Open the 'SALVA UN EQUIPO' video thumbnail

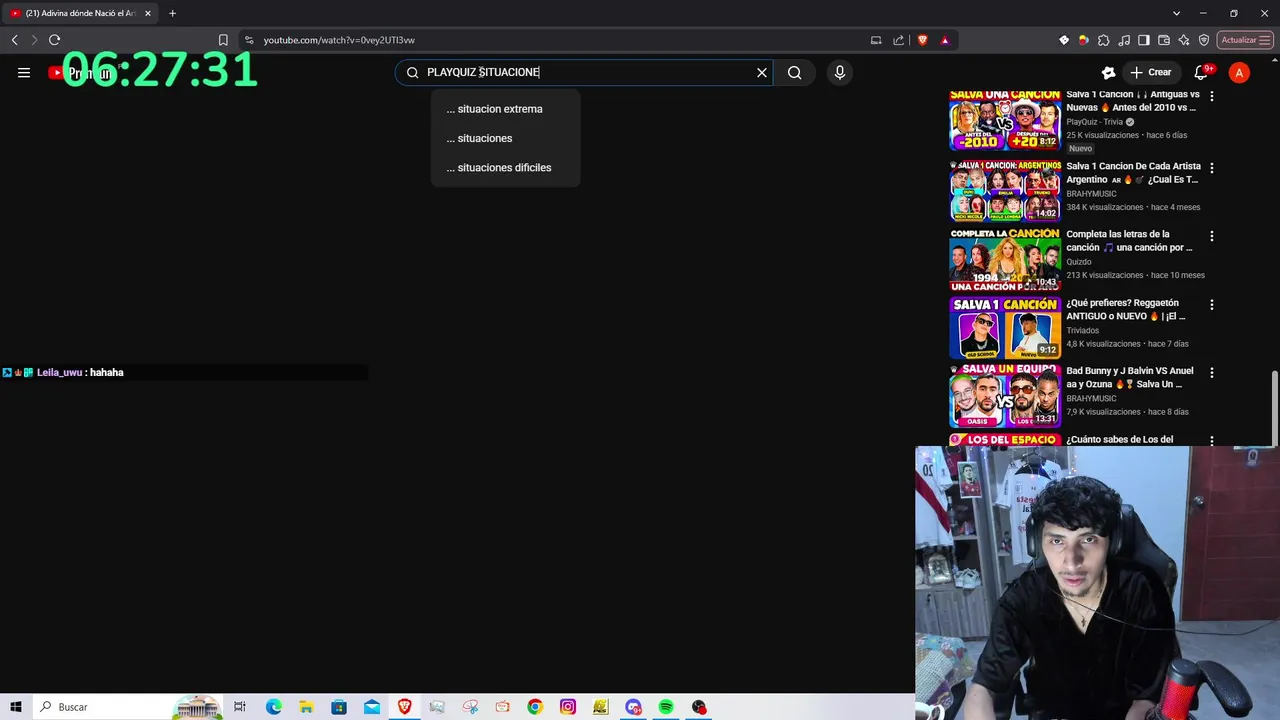(1004, 396)
